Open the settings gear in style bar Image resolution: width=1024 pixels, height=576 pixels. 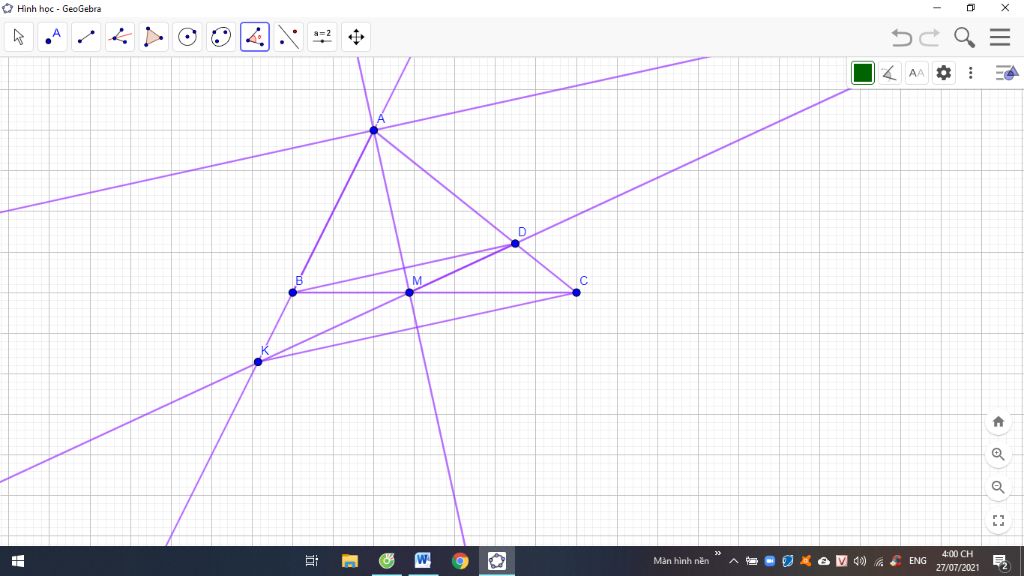coord(944,72)
